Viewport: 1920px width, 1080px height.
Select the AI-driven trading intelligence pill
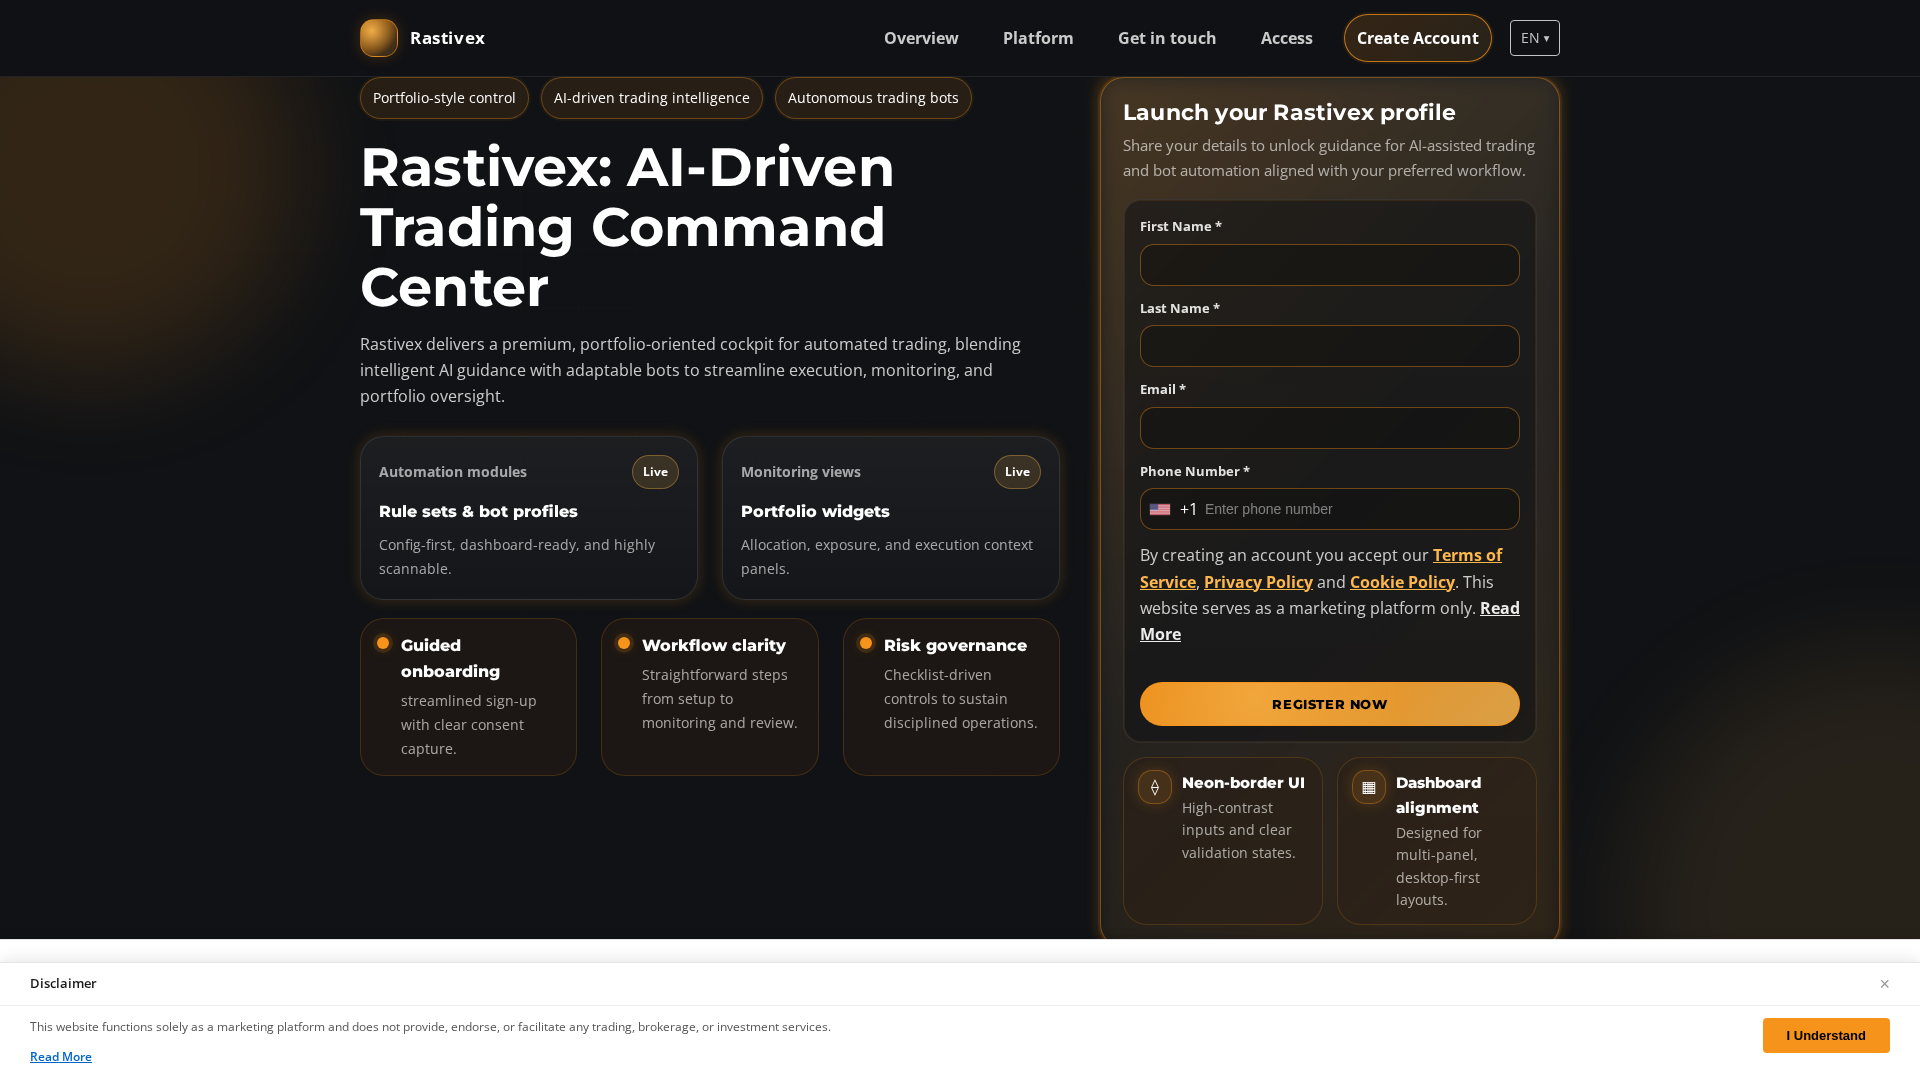651,98
